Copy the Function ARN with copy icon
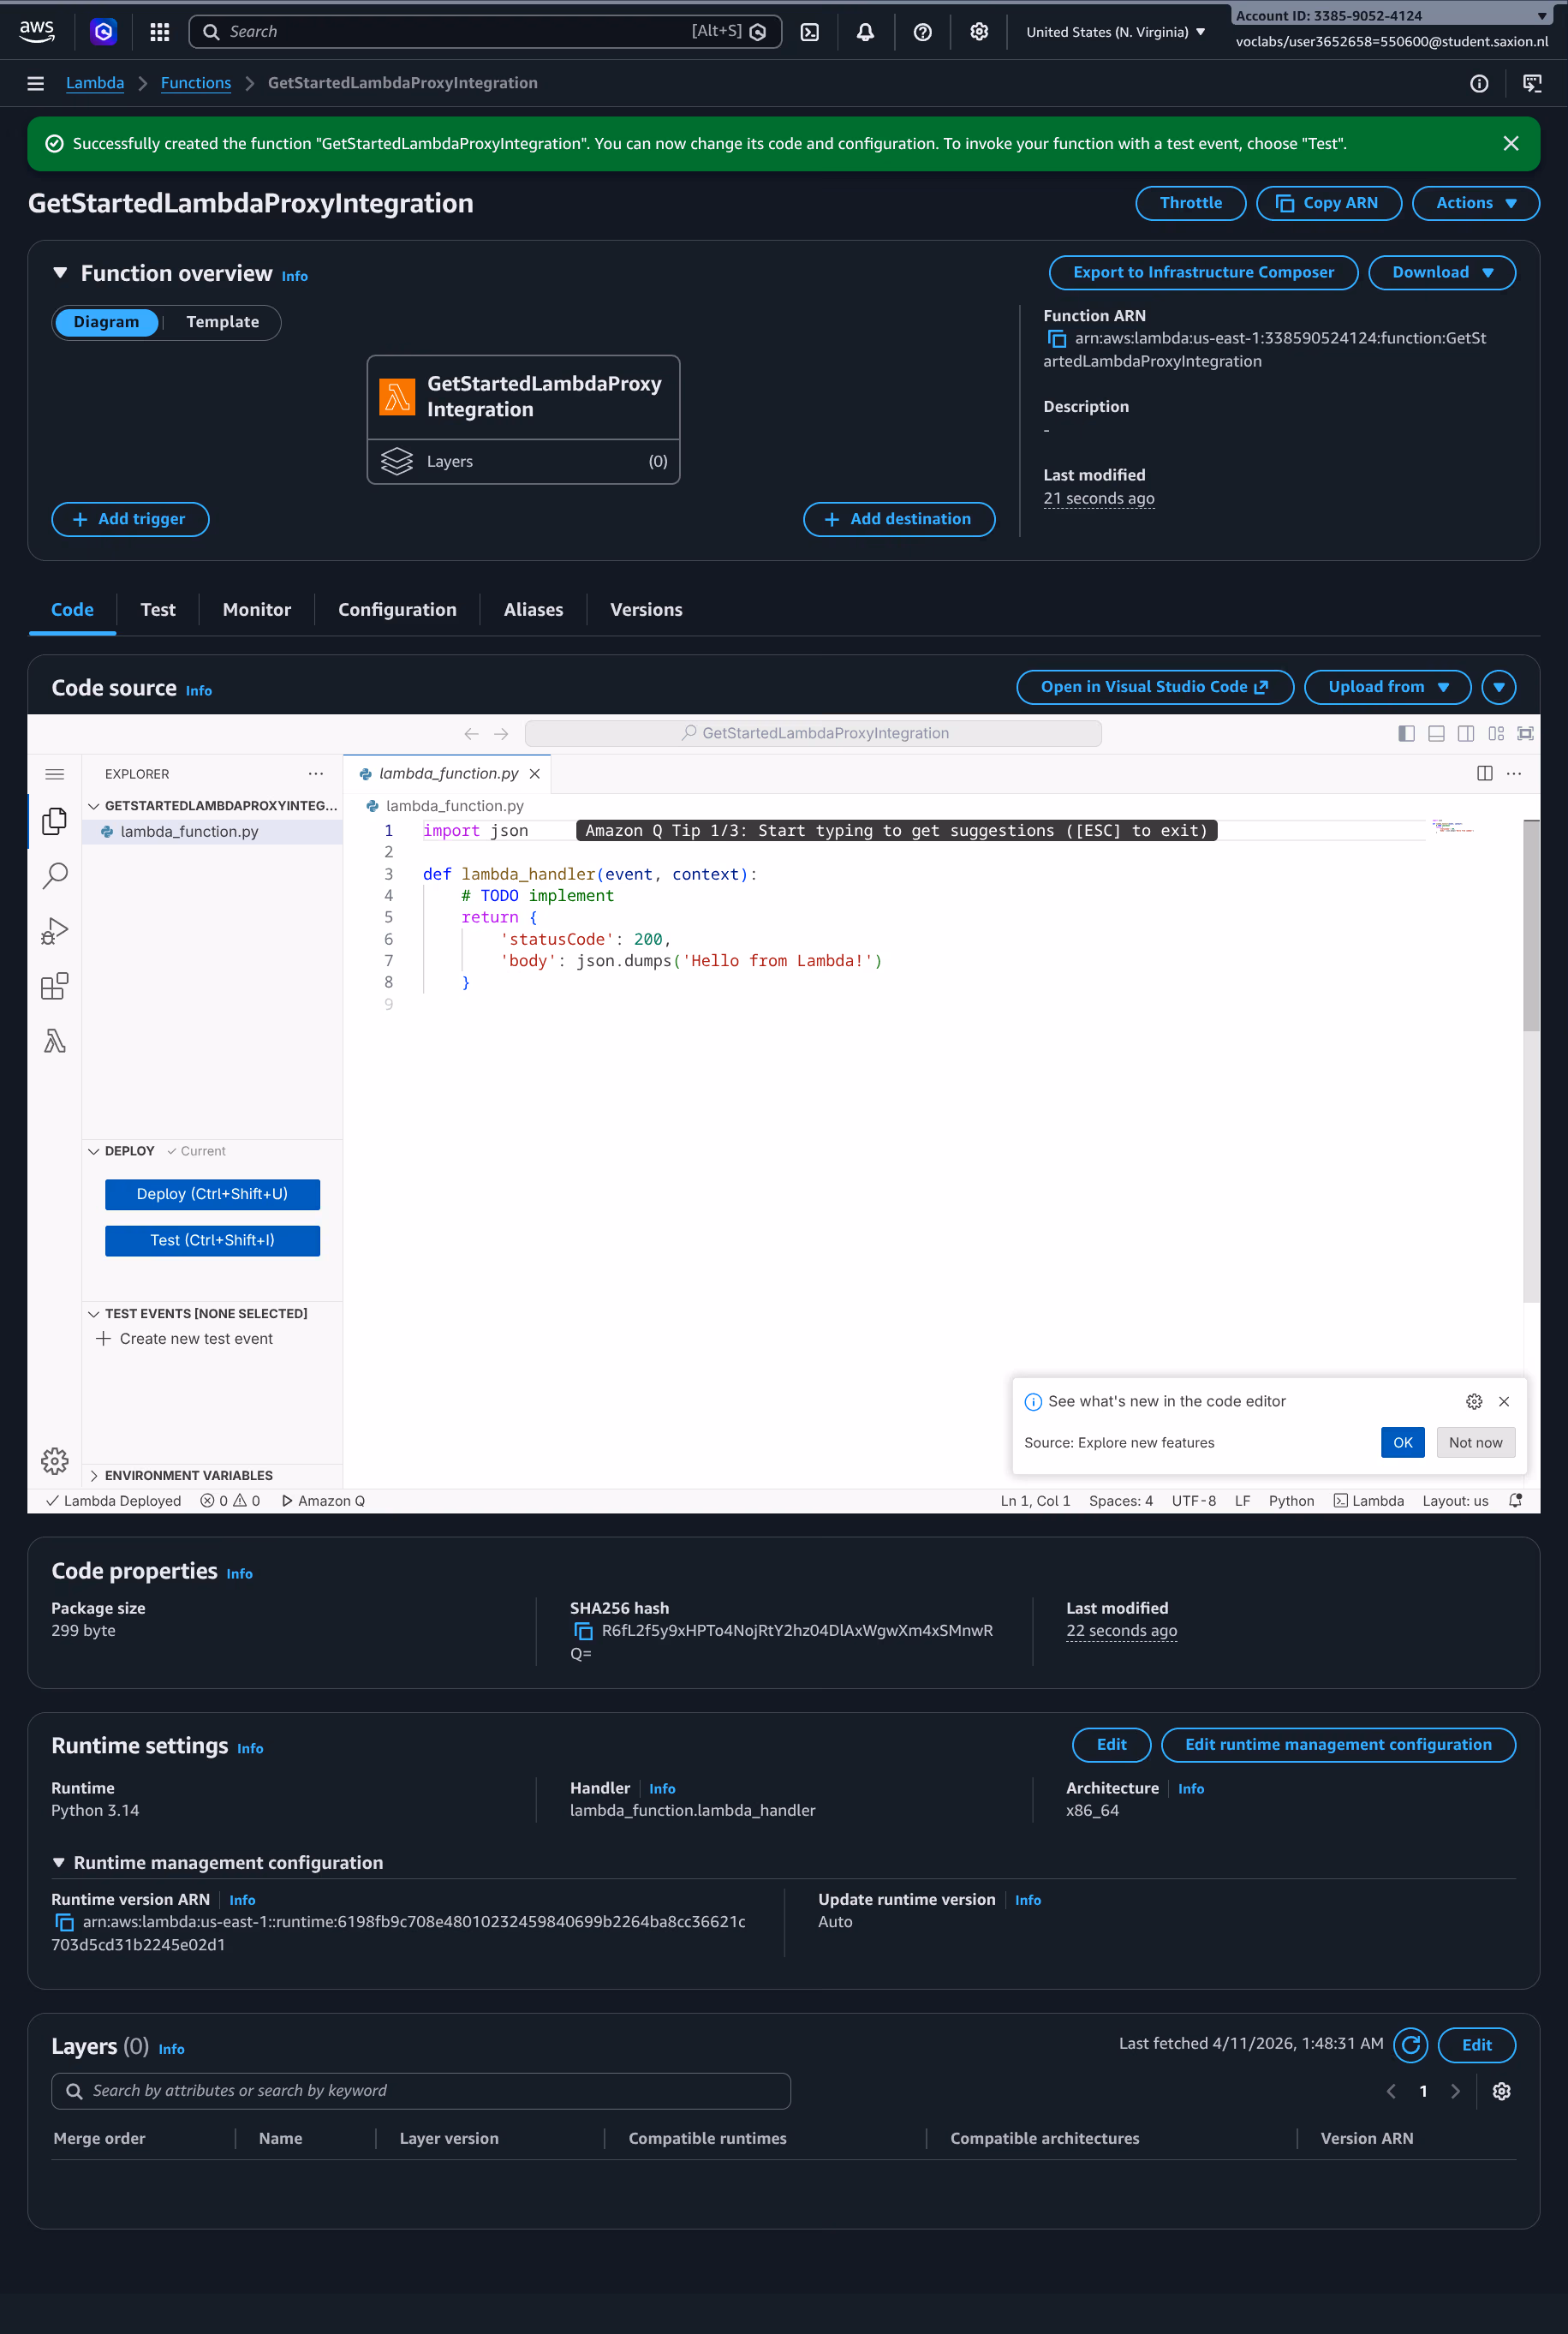Screen dimensions: 1568x2334 point(1057,339)
